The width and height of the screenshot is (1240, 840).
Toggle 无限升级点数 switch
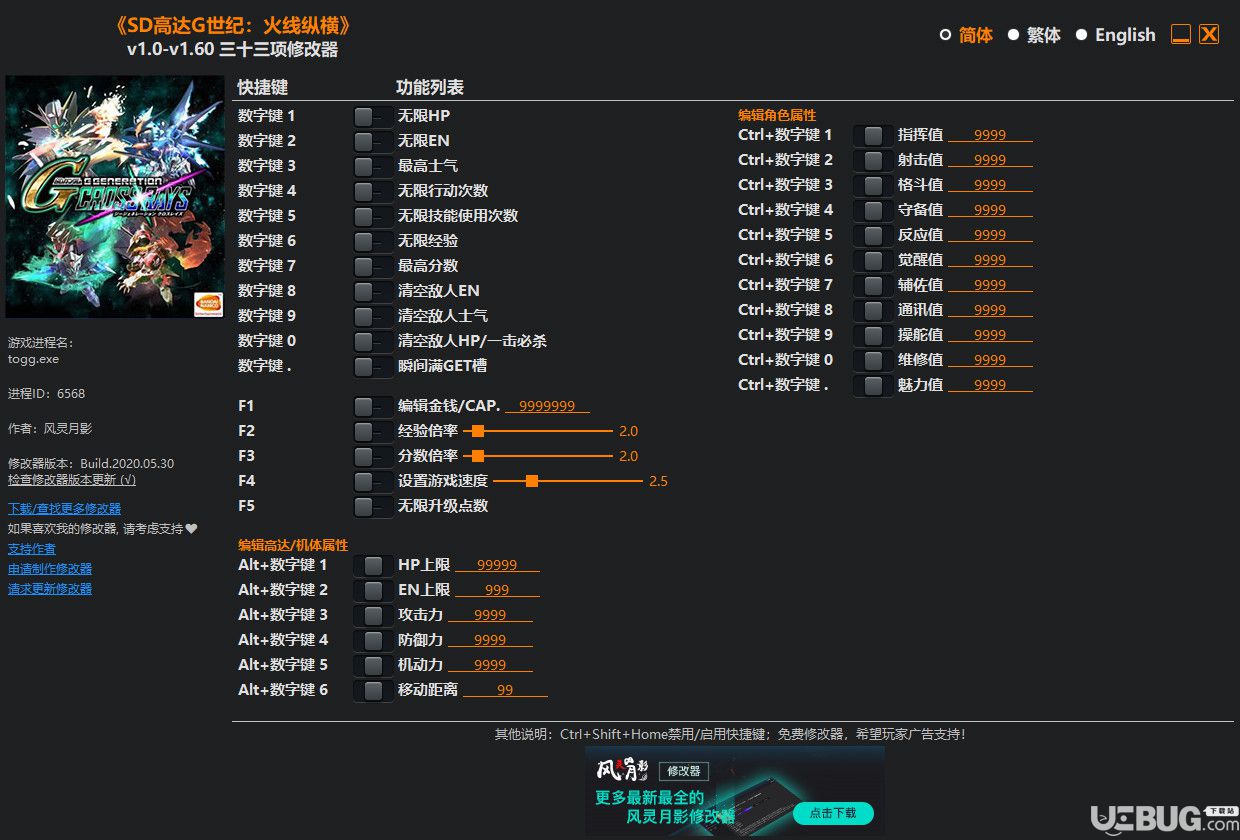point(373,506)
